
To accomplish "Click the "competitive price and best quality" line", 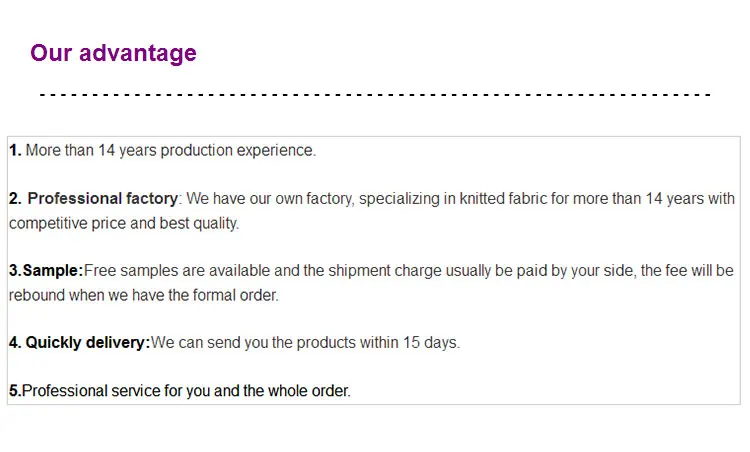I will point(124,223).
